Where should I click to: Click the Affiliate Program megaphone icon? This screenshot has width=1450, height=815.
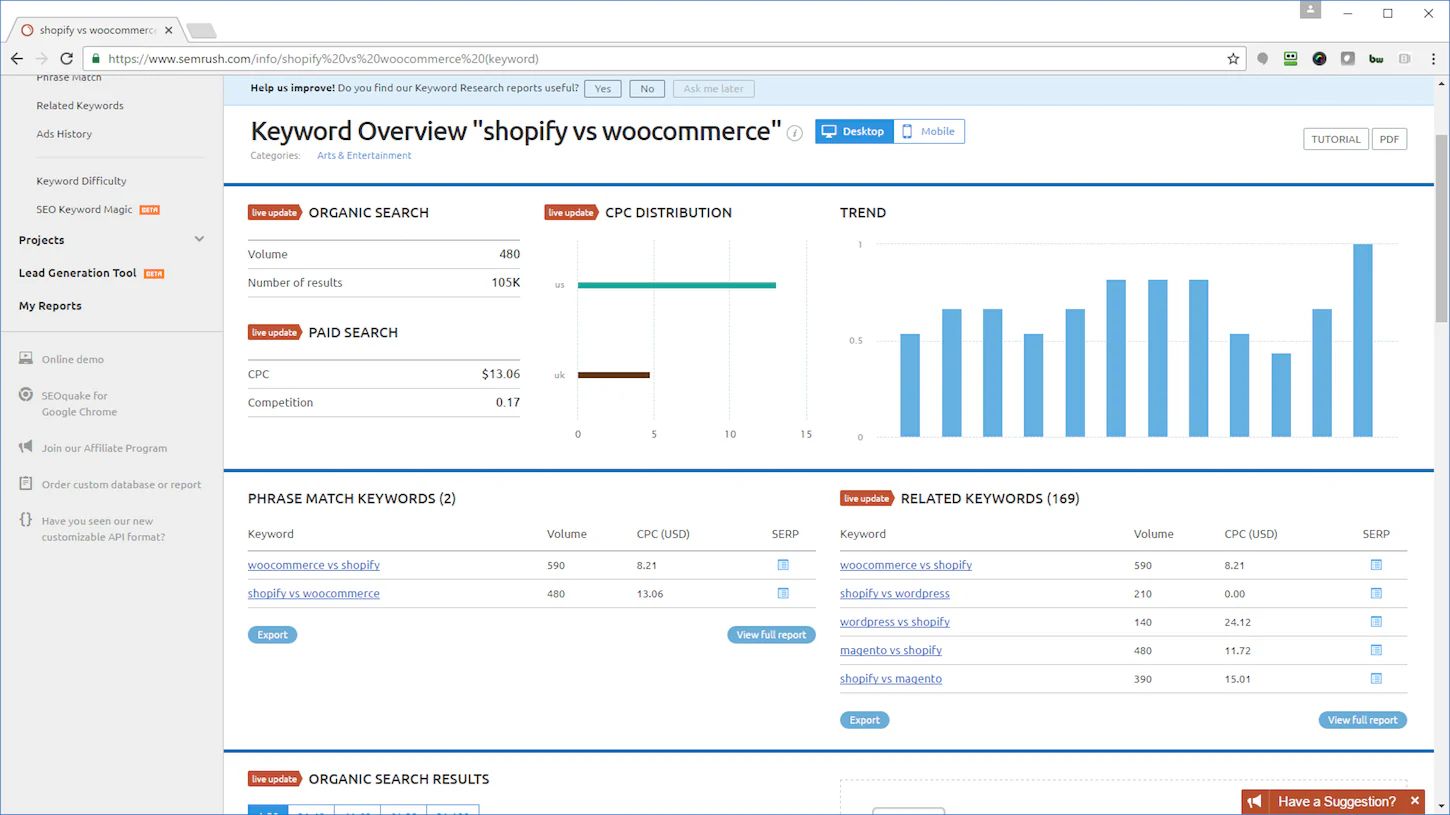[x=26, y=447]
